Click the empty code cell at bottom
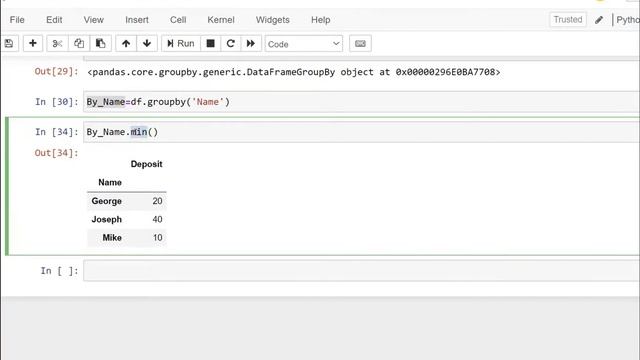This screenshot has width=640, height=360. click(361, 271)
